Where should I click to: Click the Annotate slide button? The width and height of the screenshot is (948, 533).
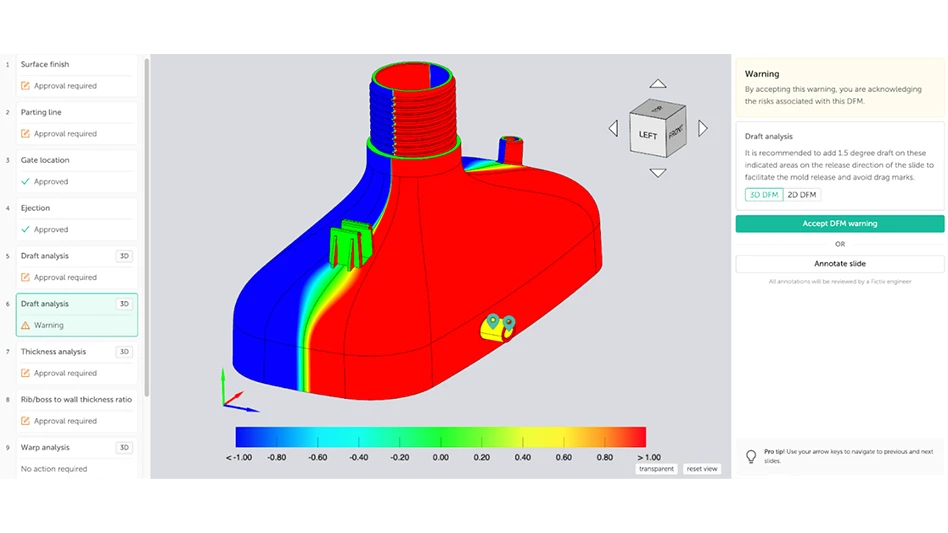(x=839, y=264)
